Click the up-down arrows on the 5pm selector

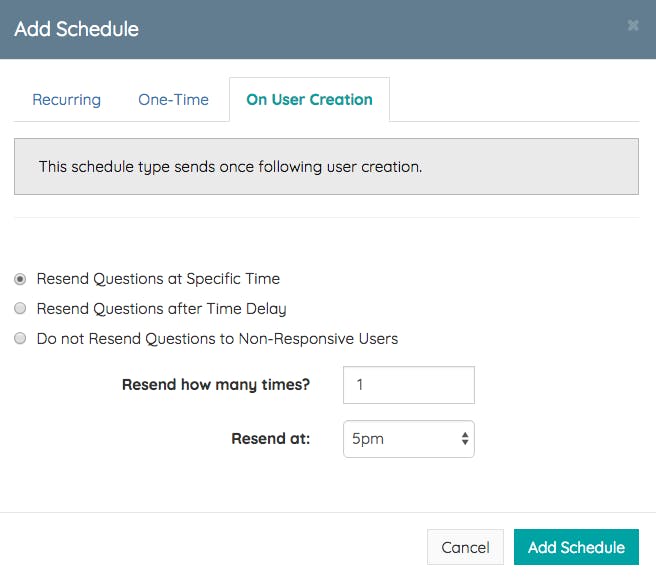464,439
